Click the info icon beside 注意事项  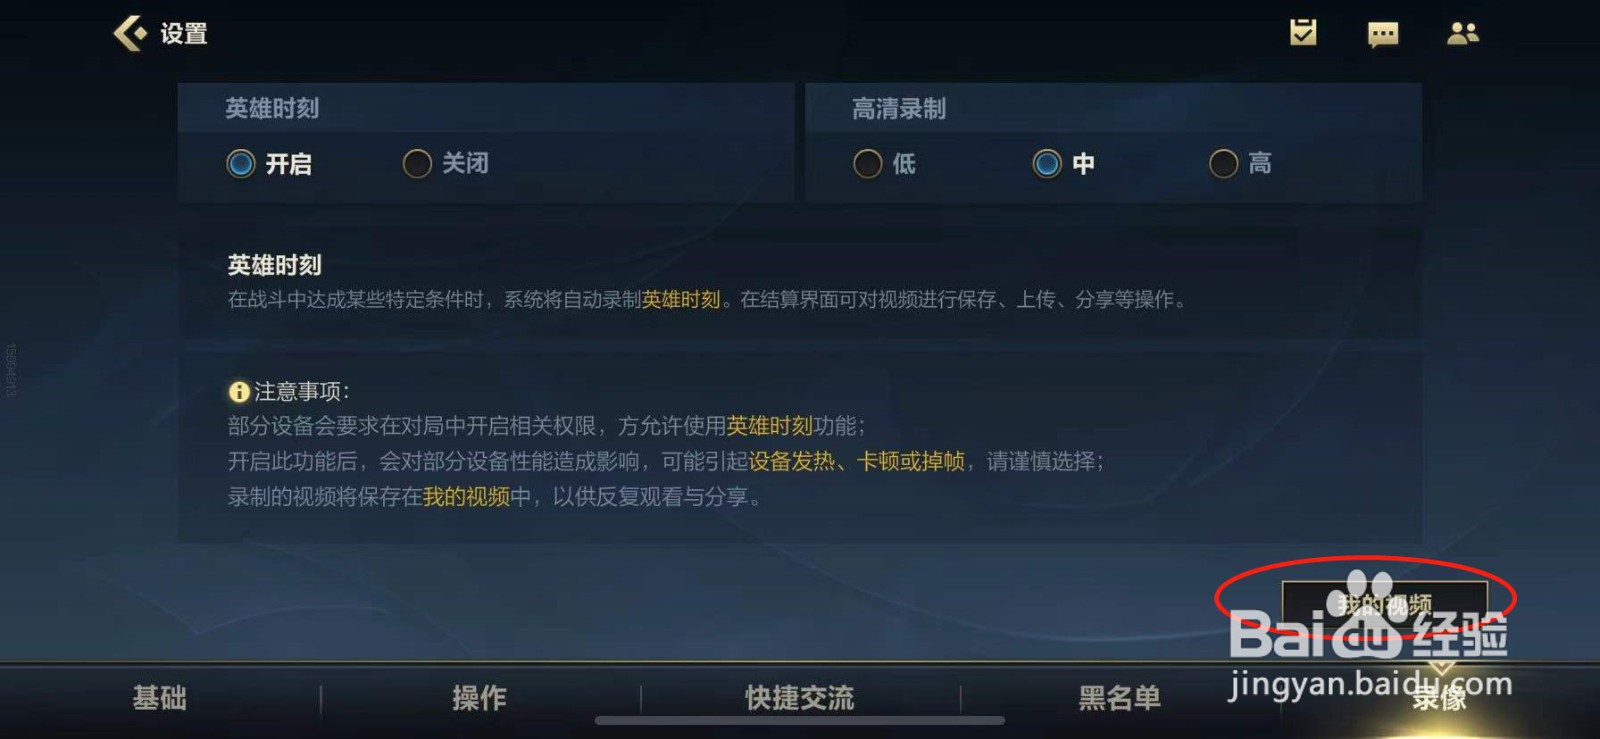click(239, 392)
